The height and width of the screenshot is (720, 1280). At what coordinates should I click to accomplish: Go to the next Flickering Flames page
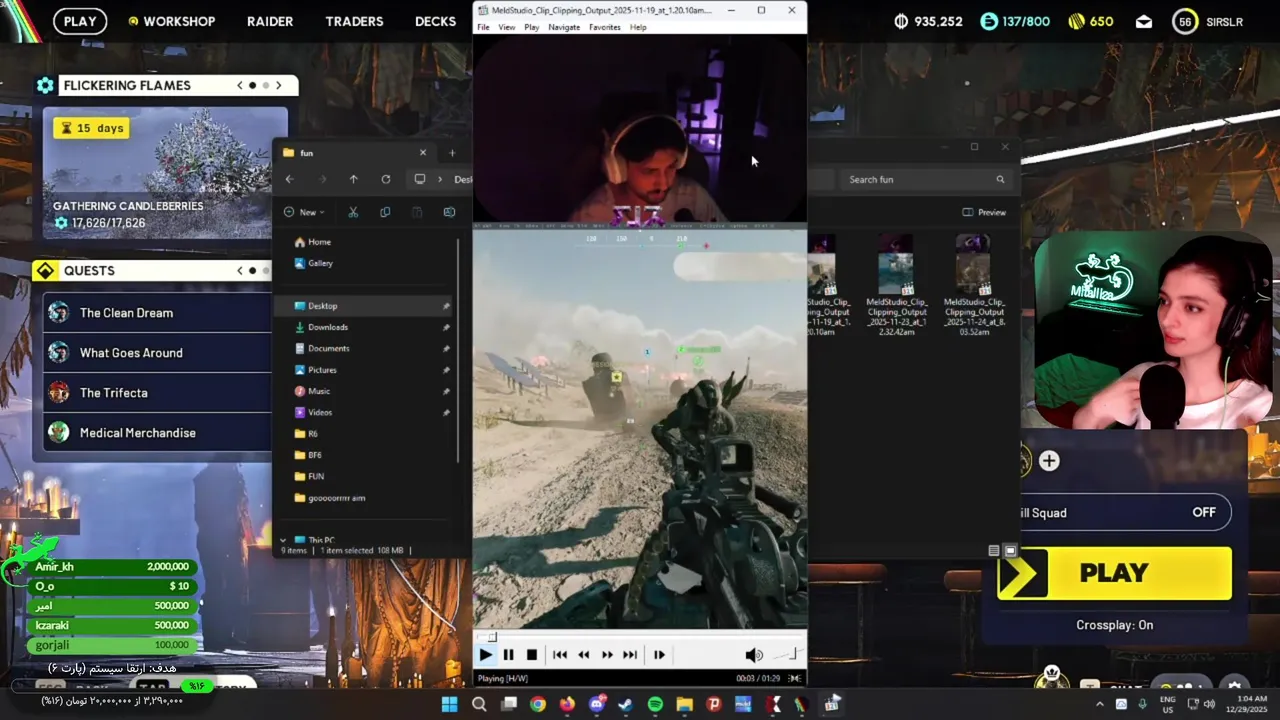point(279,85)
